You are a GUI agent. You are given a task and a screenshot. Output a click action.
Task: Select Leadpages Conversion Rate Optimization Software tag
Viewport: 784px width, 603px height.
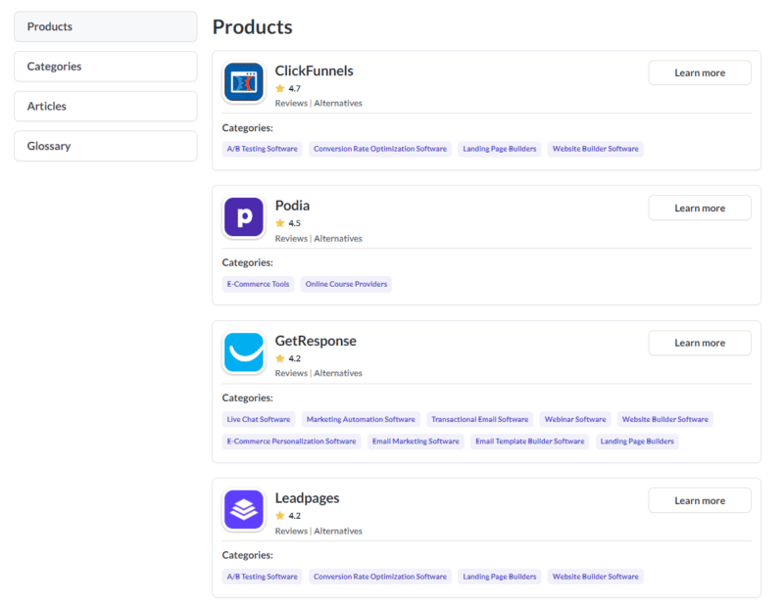click(380, 576)
